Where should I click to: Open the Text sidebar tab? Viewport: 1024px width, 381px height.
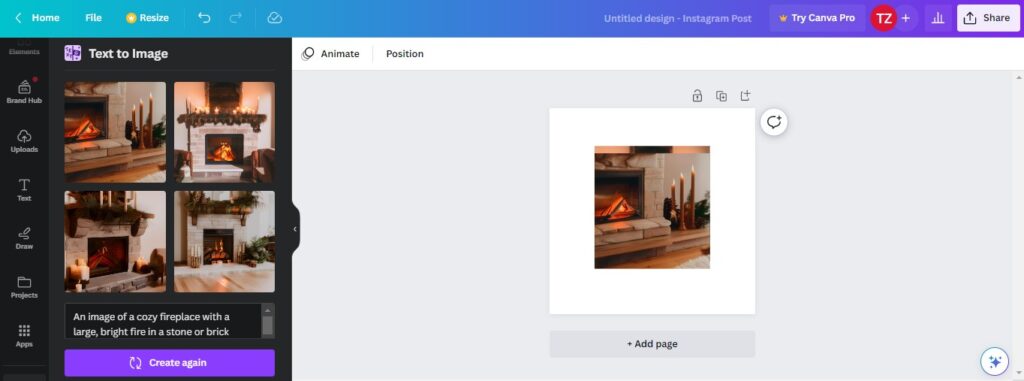click(x=24, y=190)
